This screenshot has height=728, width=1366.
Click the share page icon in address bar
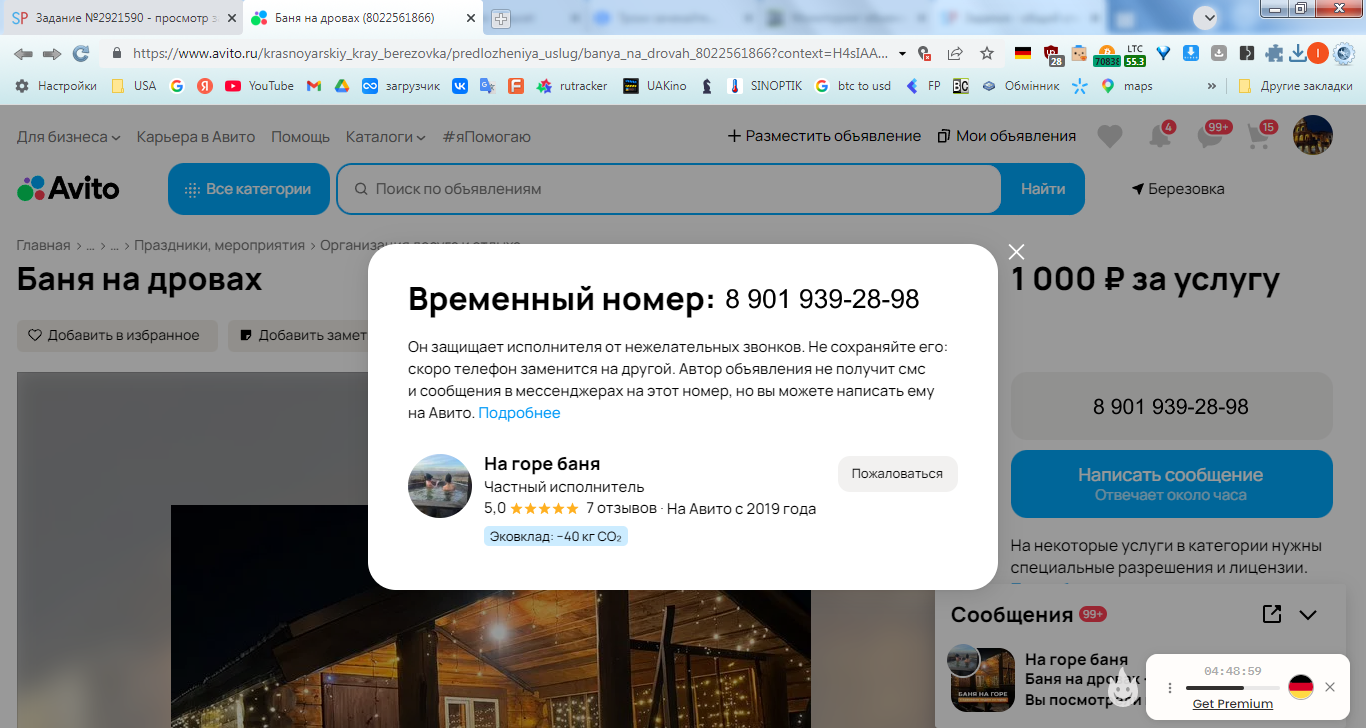[x=955, y=53]
